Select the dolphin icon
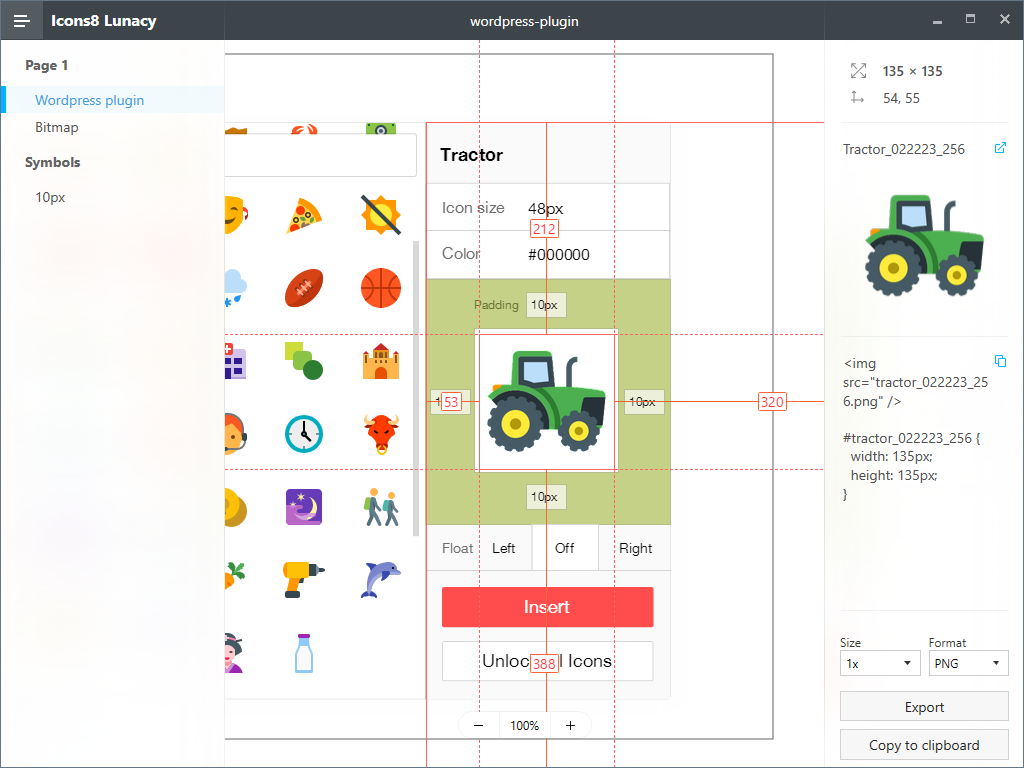1024x768 pixels. point(381,579)
